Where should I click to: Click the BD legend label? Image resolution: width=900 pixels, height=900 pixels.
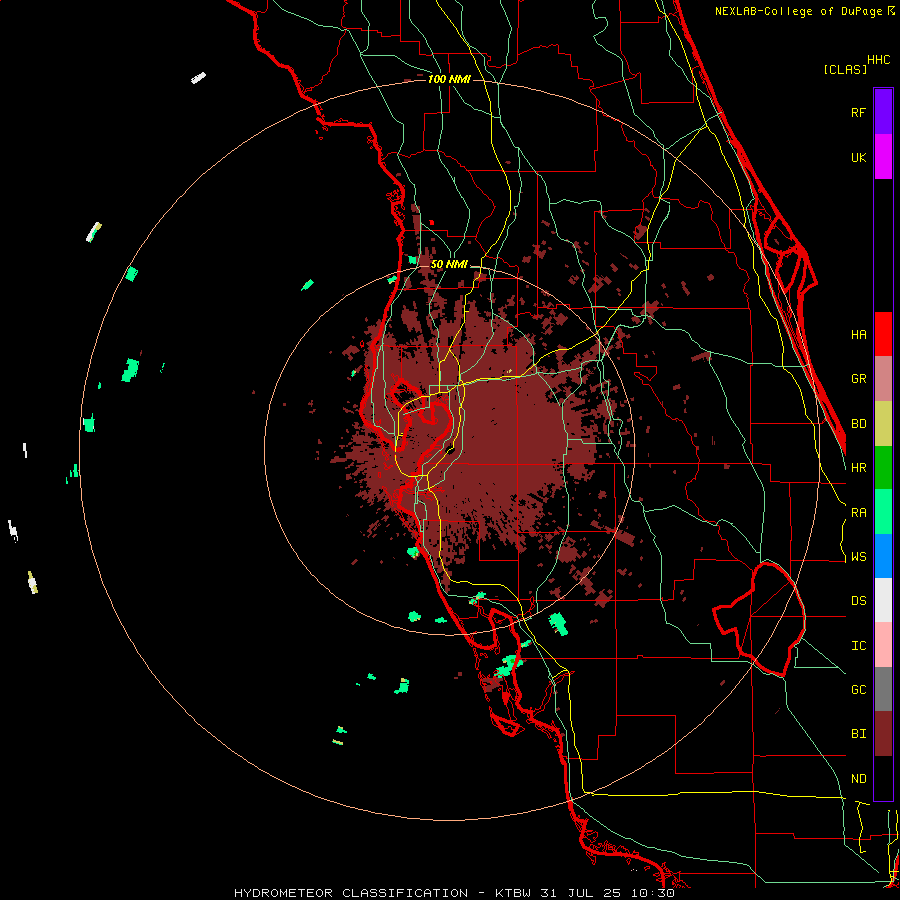click(x=858, y=424)
